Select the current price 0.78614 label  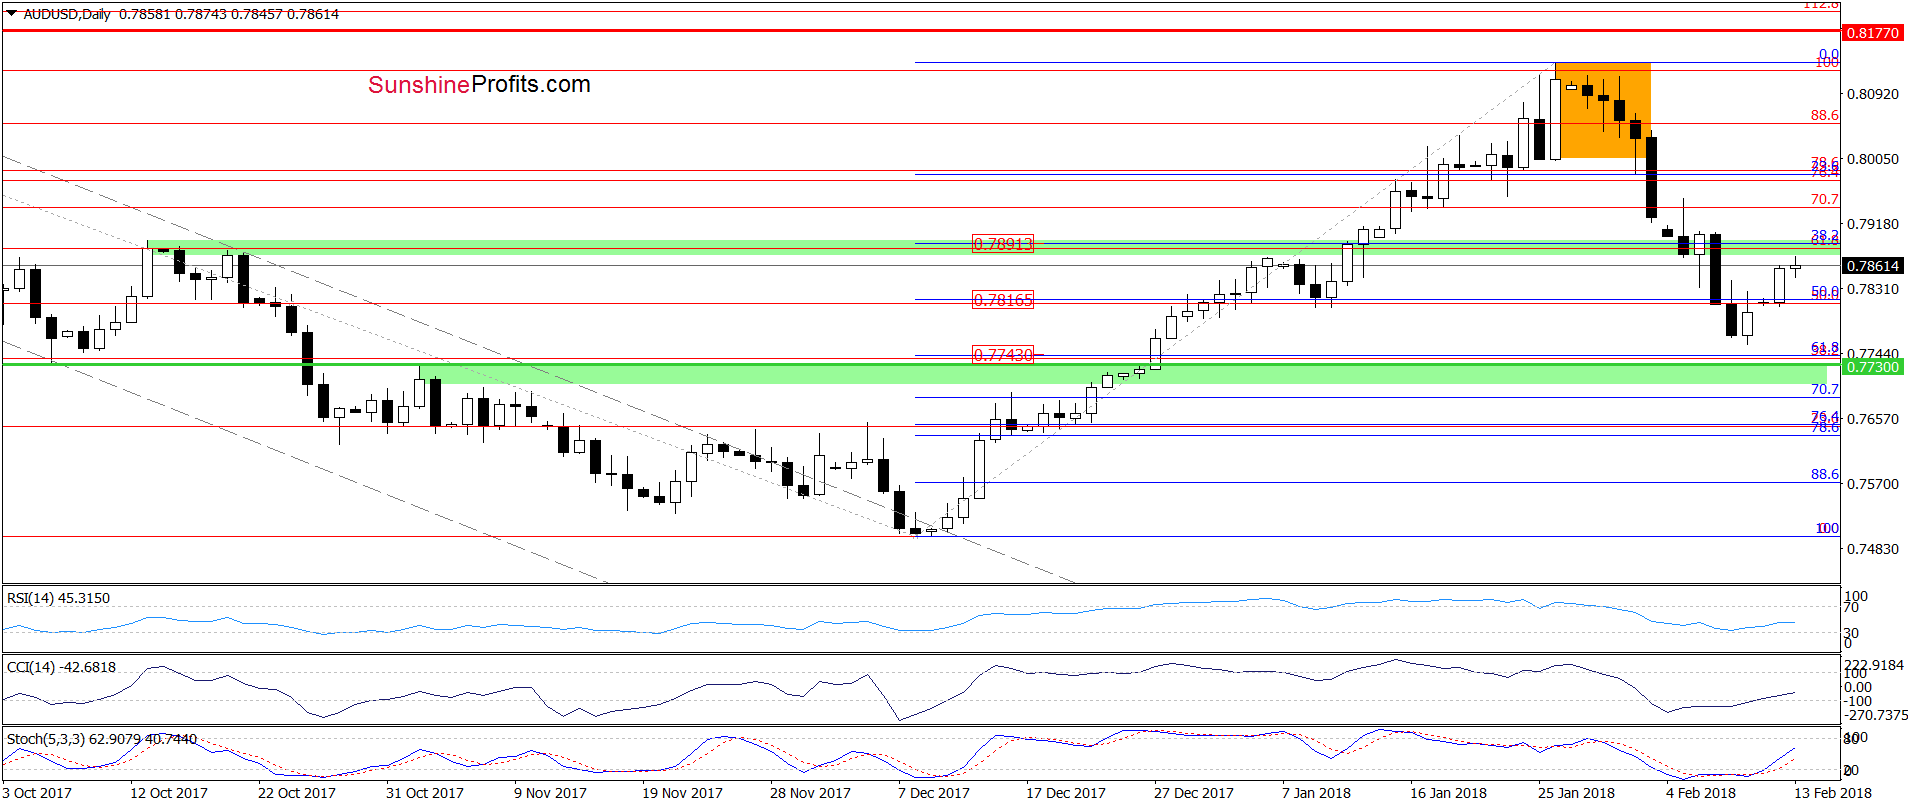(1872, 266)
